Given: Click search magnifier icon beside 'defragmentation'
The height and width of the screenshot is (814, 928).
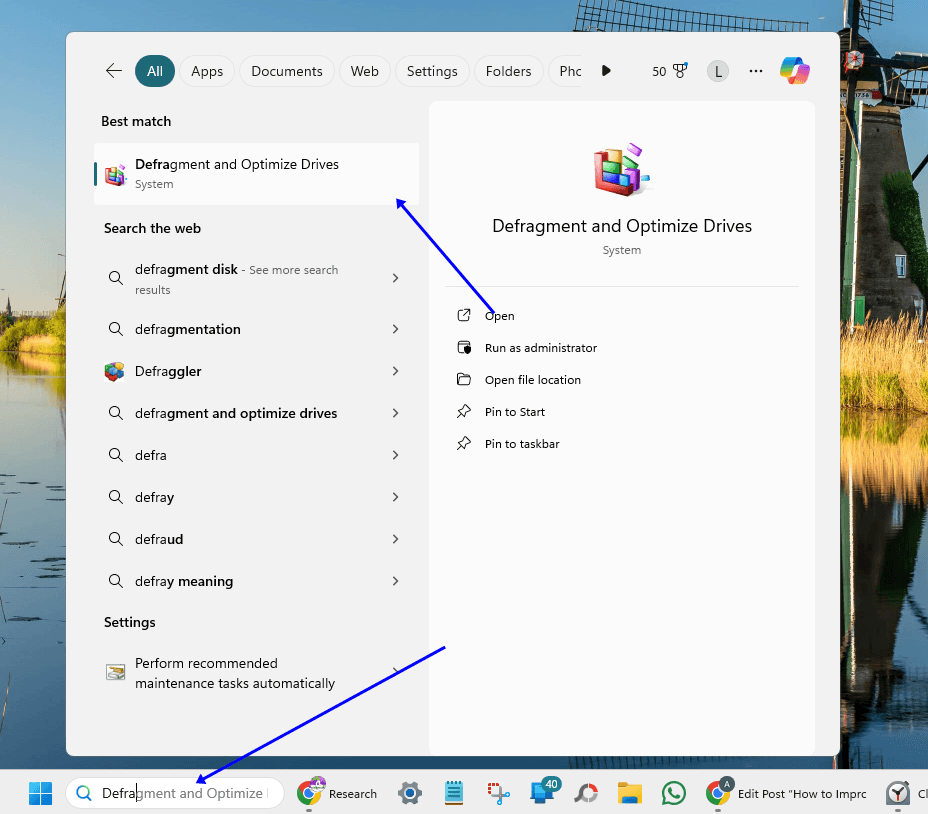Looking at the screenshot, I should coord(115,329).
